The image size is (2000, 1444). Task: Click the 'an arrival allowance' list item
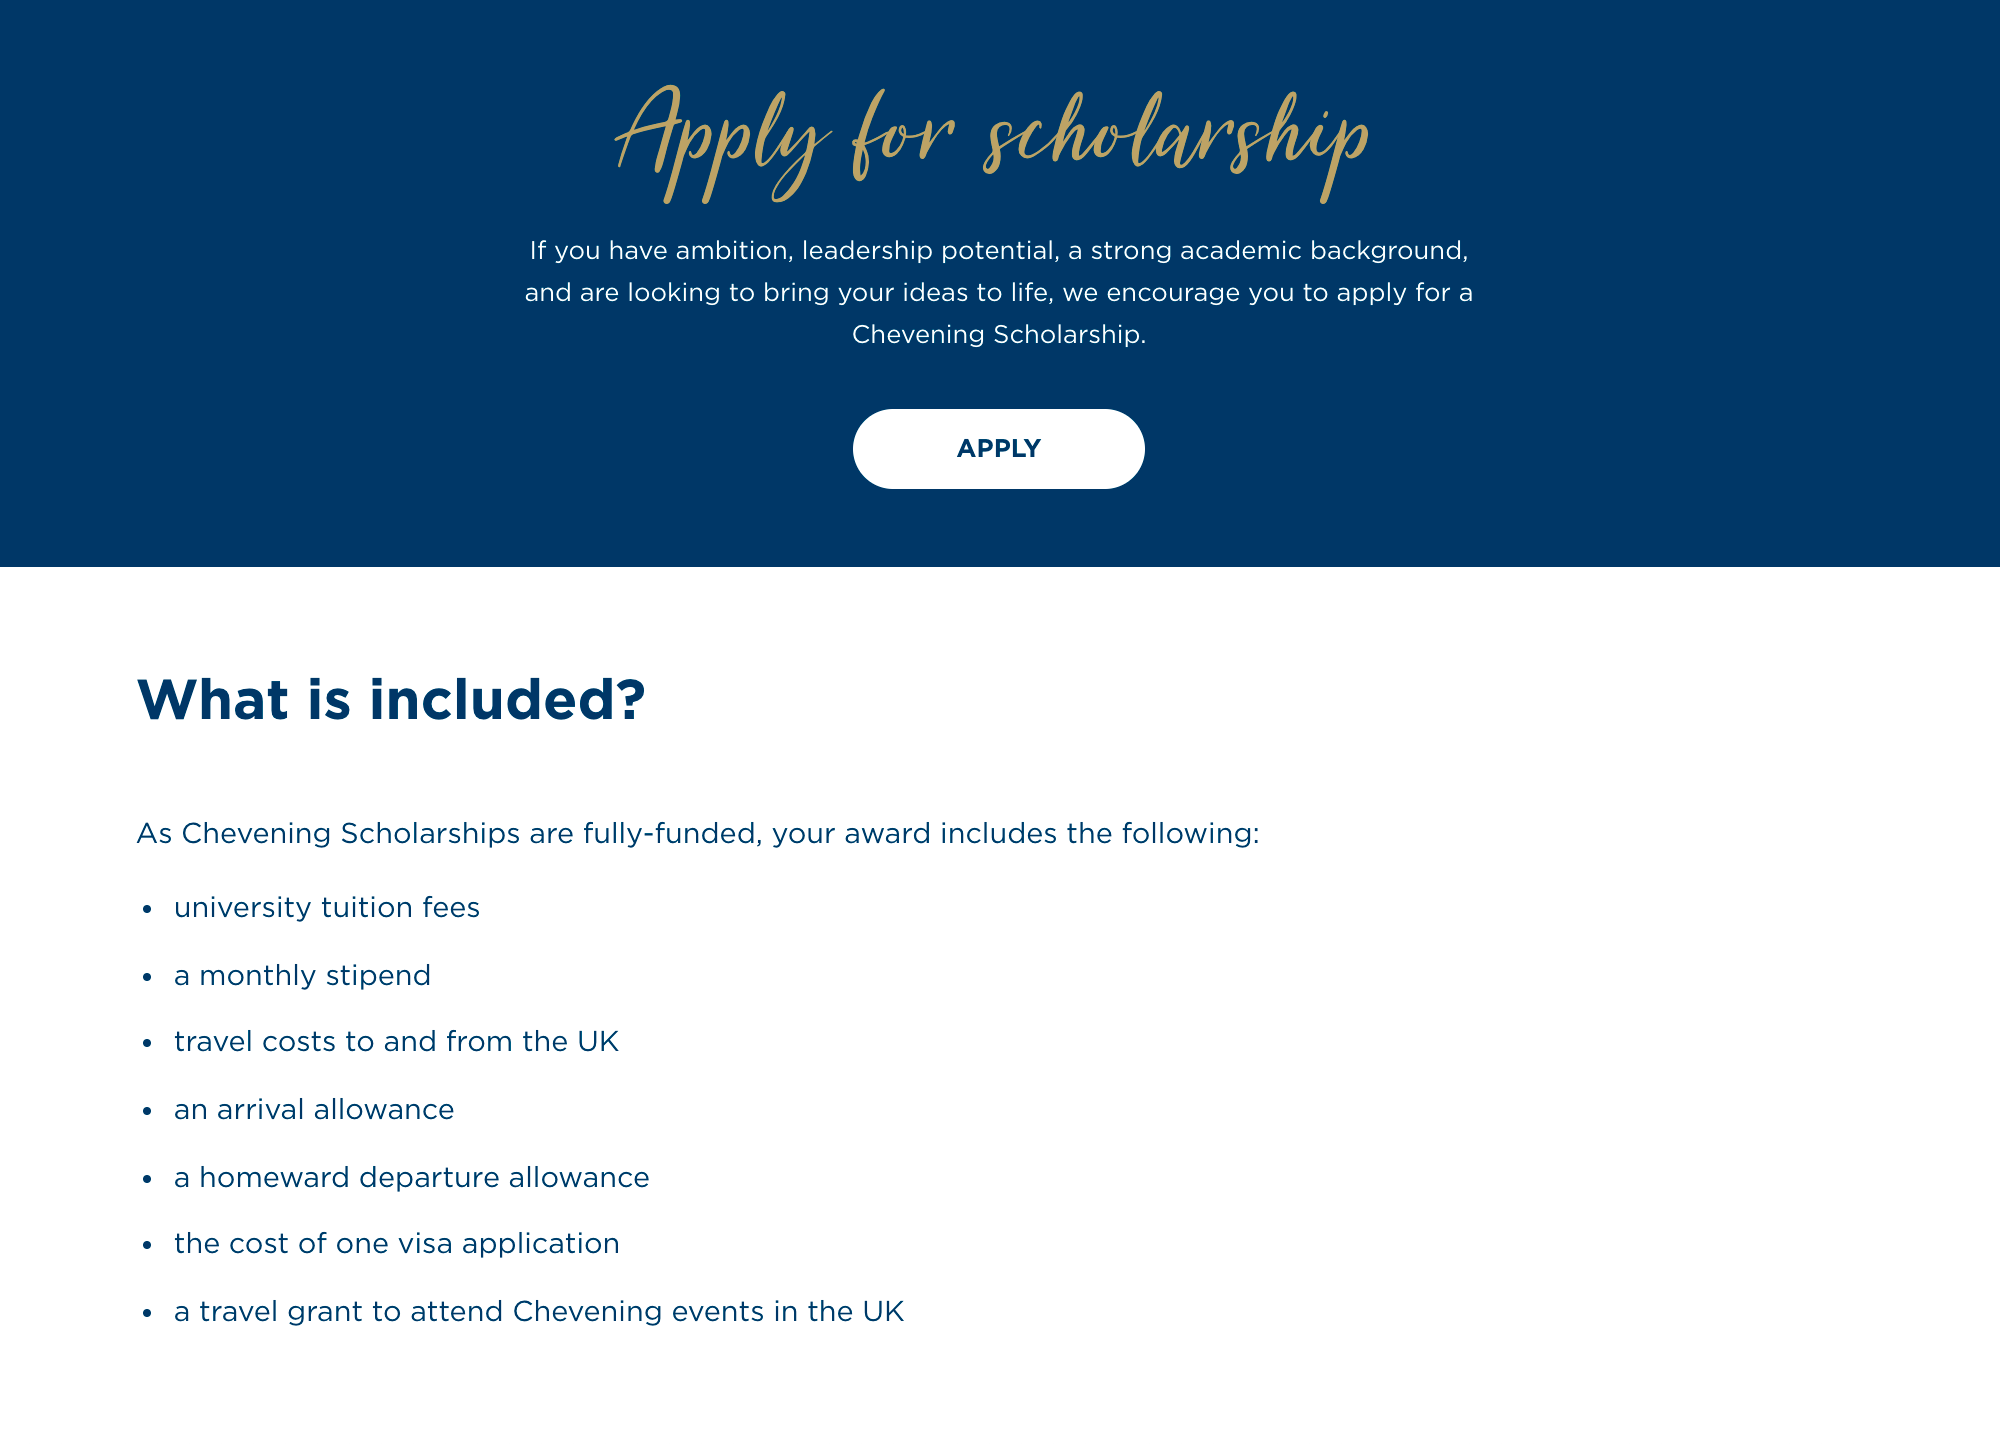pos(314,1109)
